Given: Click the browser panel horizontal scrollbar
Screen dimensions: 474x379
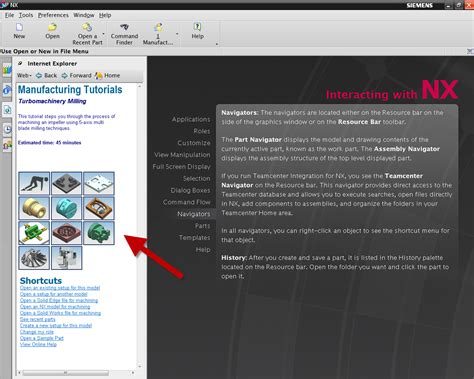Looking at the screenshot, I should point(66,372).
